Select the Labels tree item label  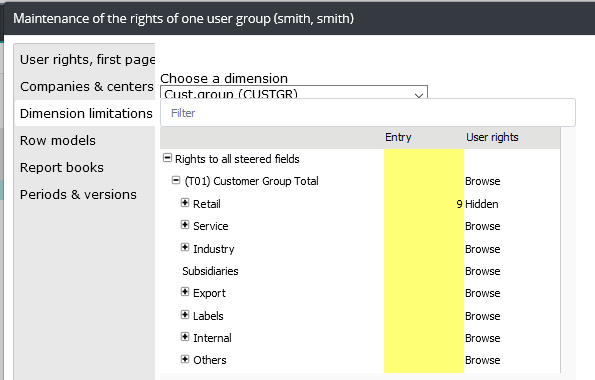208,316
